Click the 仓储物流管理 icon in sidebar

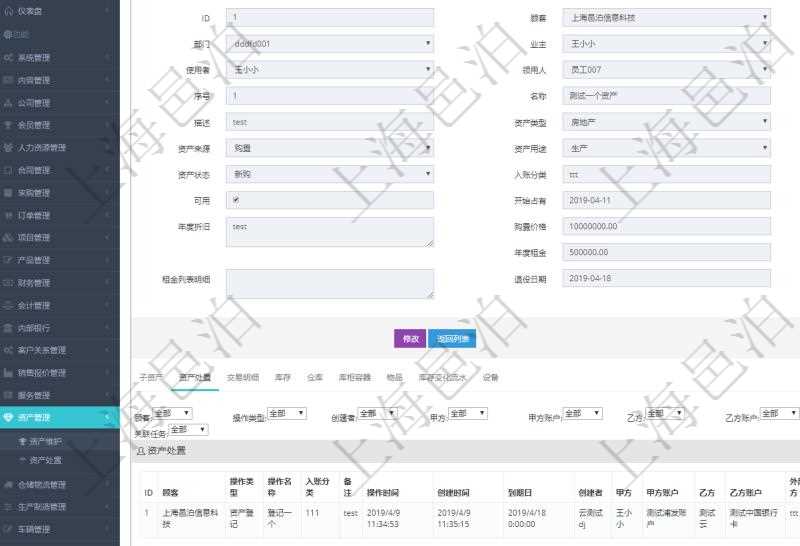click(8, 484)
